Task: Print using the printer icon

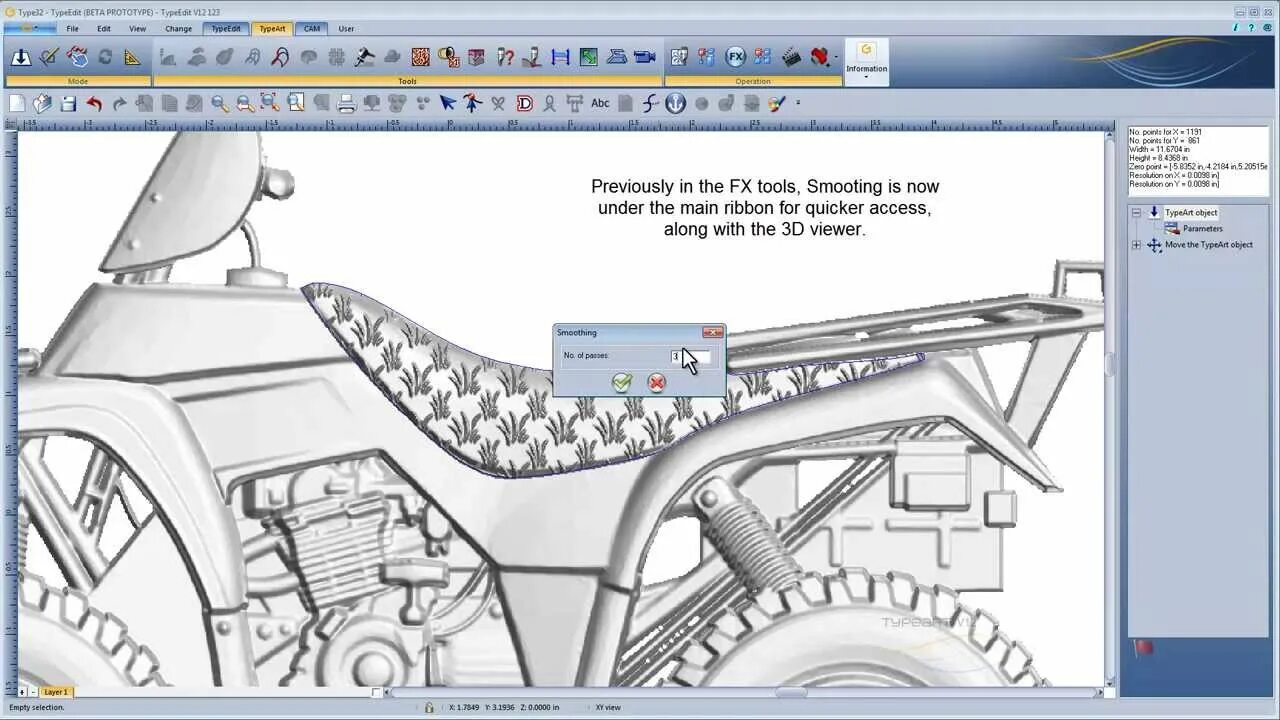Action: [x=346, y=103]
